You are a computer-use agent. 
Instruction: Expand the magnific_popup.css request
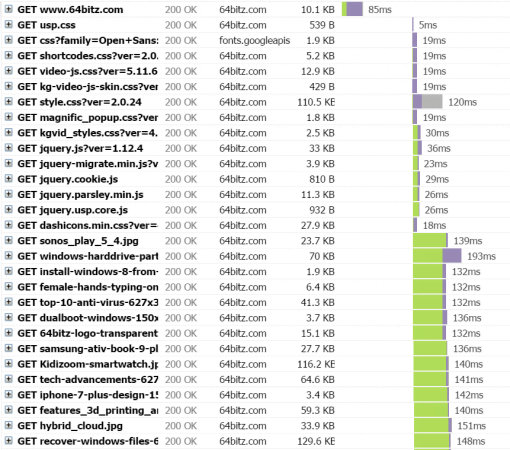(x=9, y=117)
